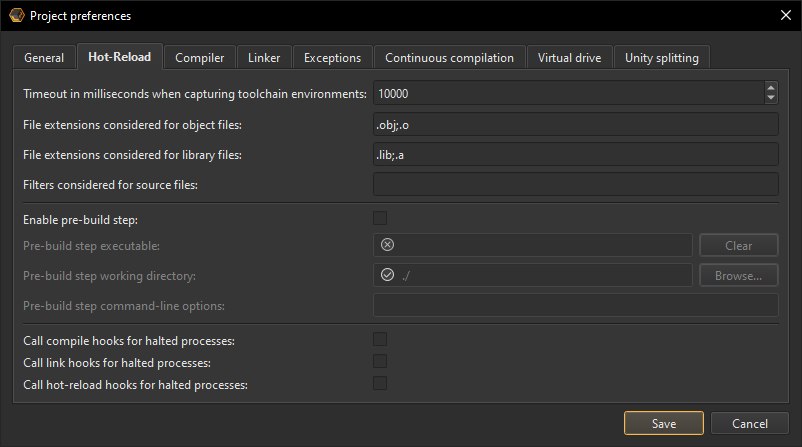The width and height of the screenshot is (802, 447).
Task: Enable the pre-build step checkbox
Action: pos(380,218)
